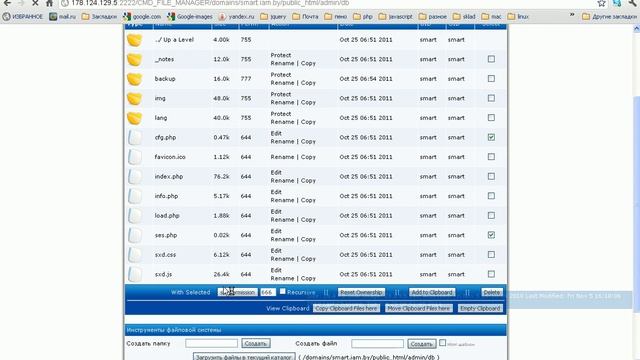
Task: Click the Delete button
Action: pos(492,292)
